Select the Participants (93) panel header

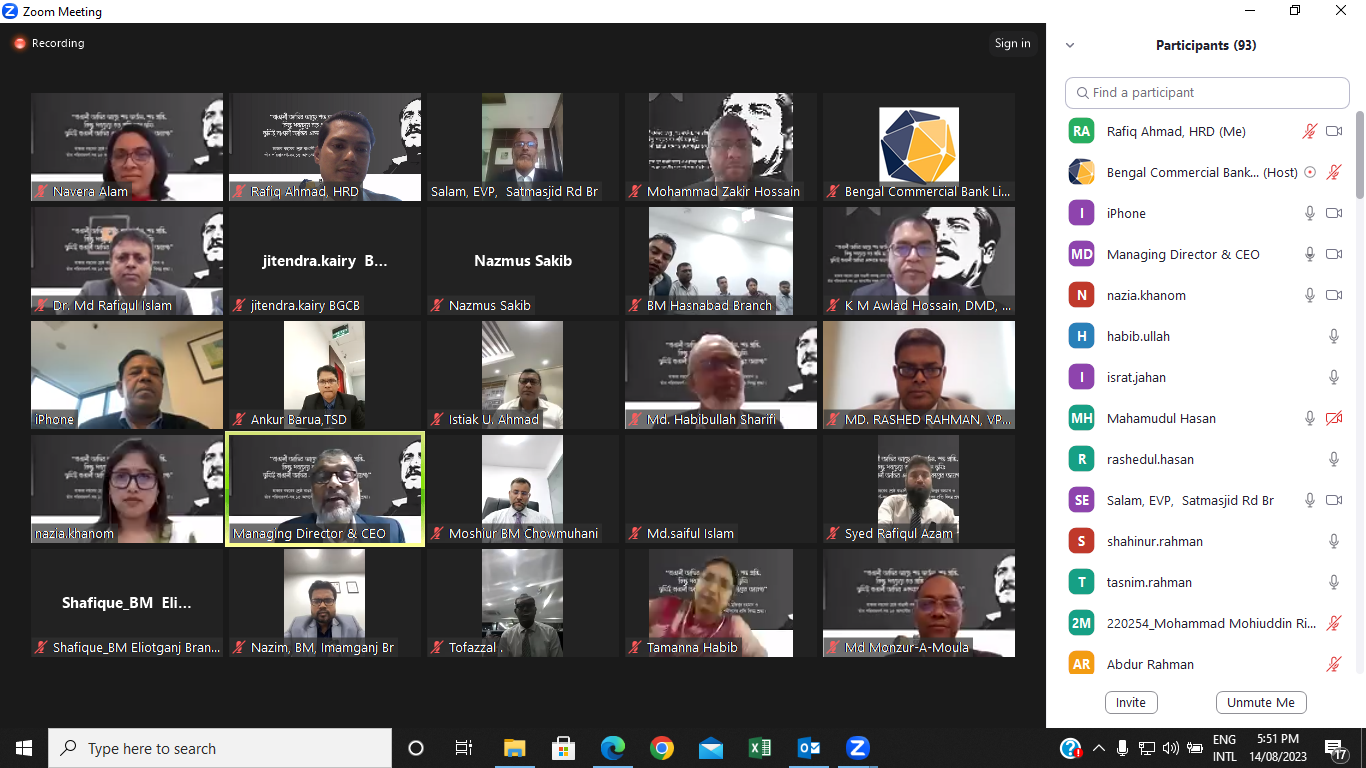point(1205,45)
